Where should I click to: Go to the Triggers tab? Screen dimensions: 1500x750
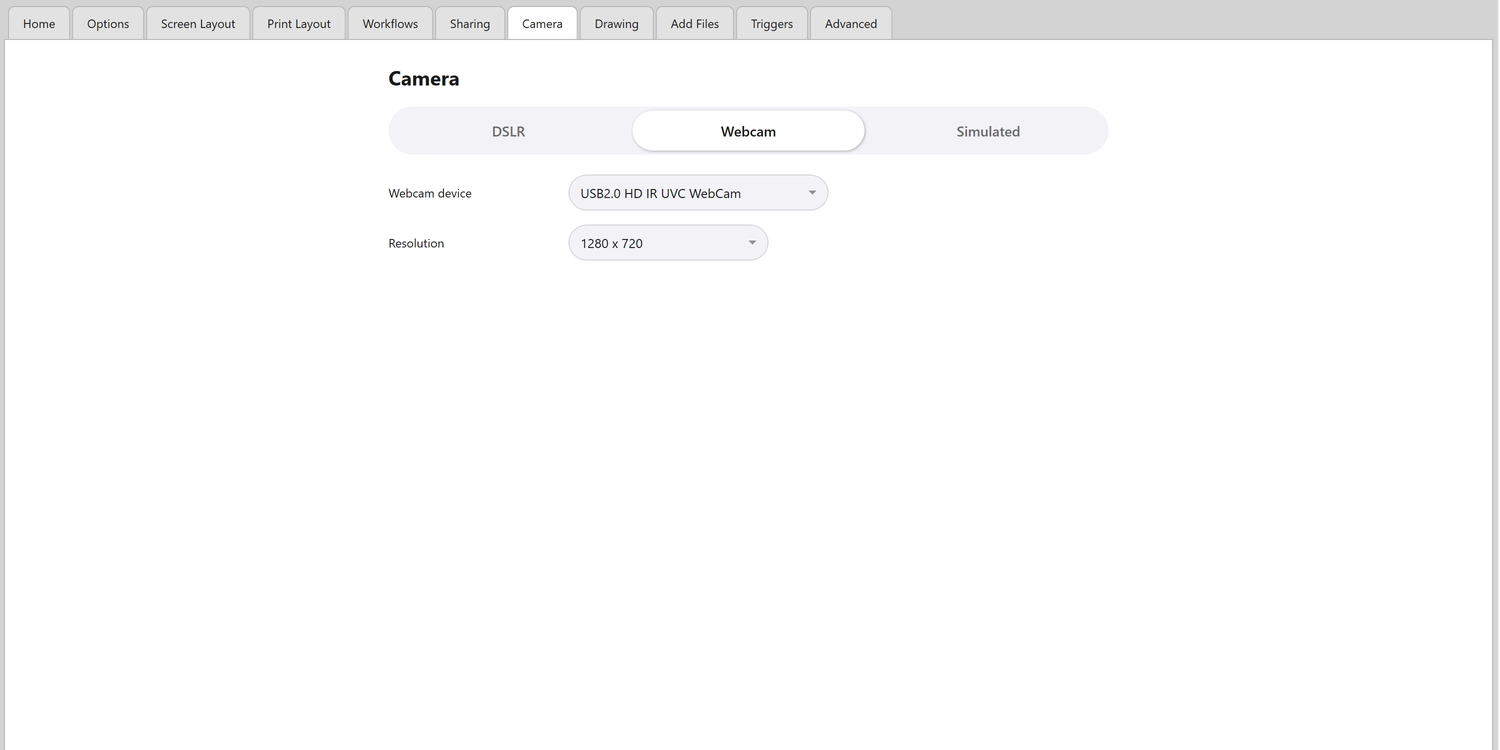[x=772, y=23]
